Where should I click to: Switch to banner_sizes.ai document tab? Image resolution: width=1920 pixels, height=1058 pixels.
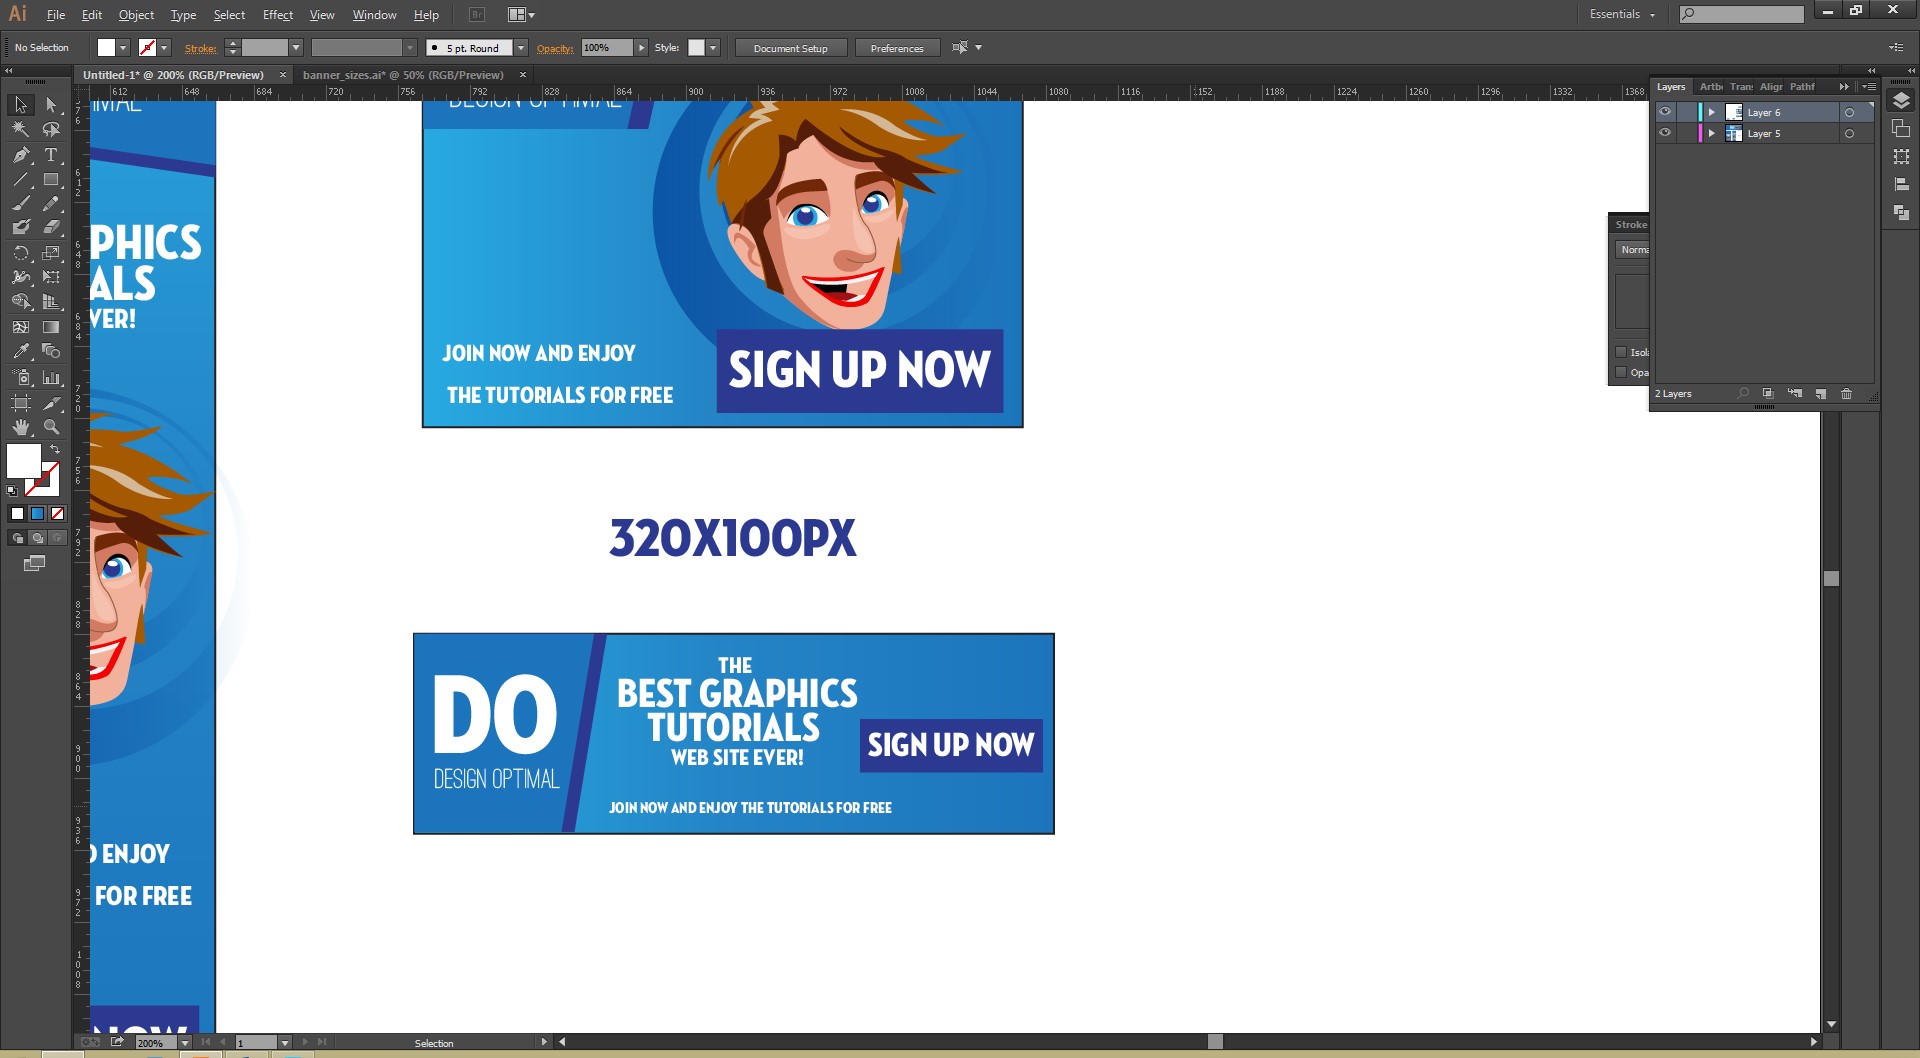pos(403,75)
